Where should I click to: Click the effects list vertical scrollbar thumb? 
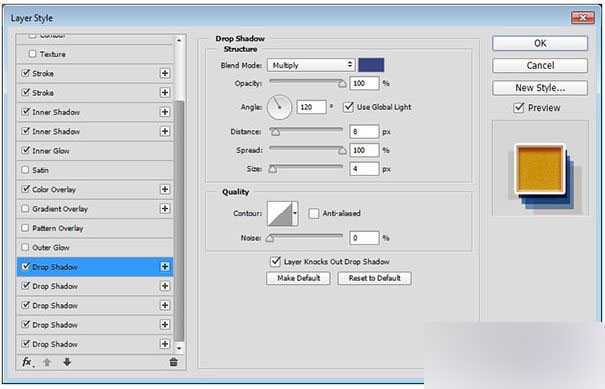(x=179, y=220)
